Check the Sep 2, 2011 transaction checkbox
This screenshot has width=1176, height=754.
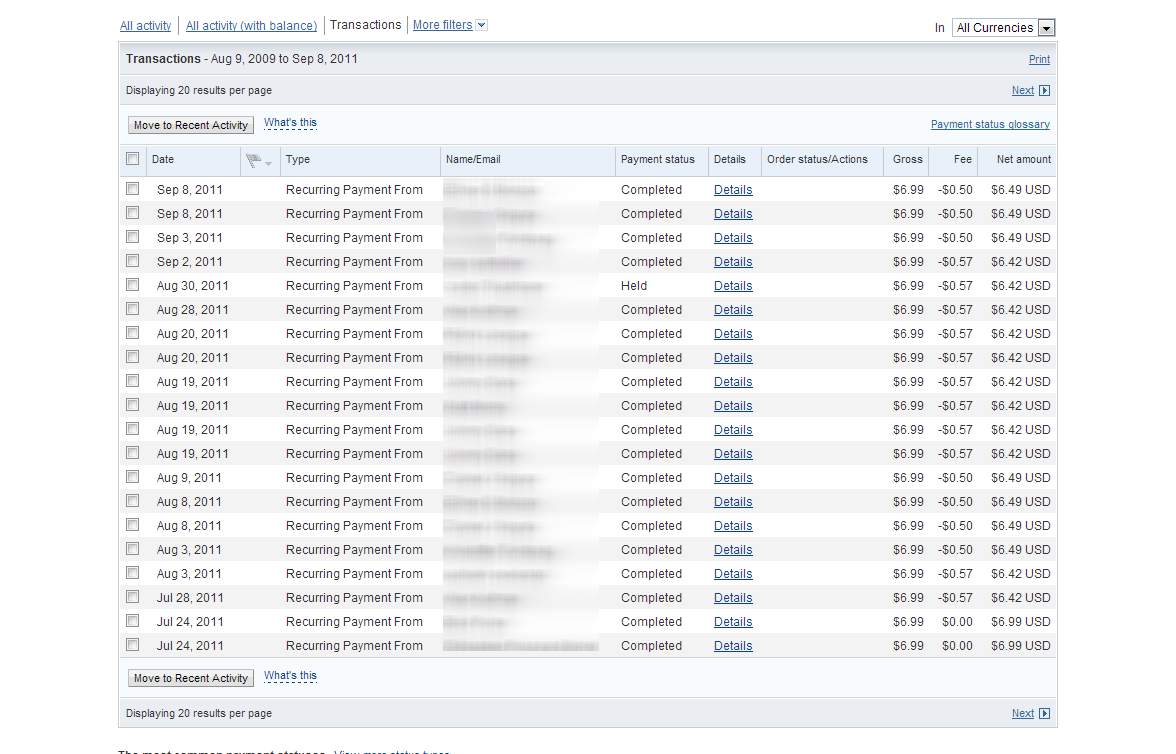[x=133, y=260]
